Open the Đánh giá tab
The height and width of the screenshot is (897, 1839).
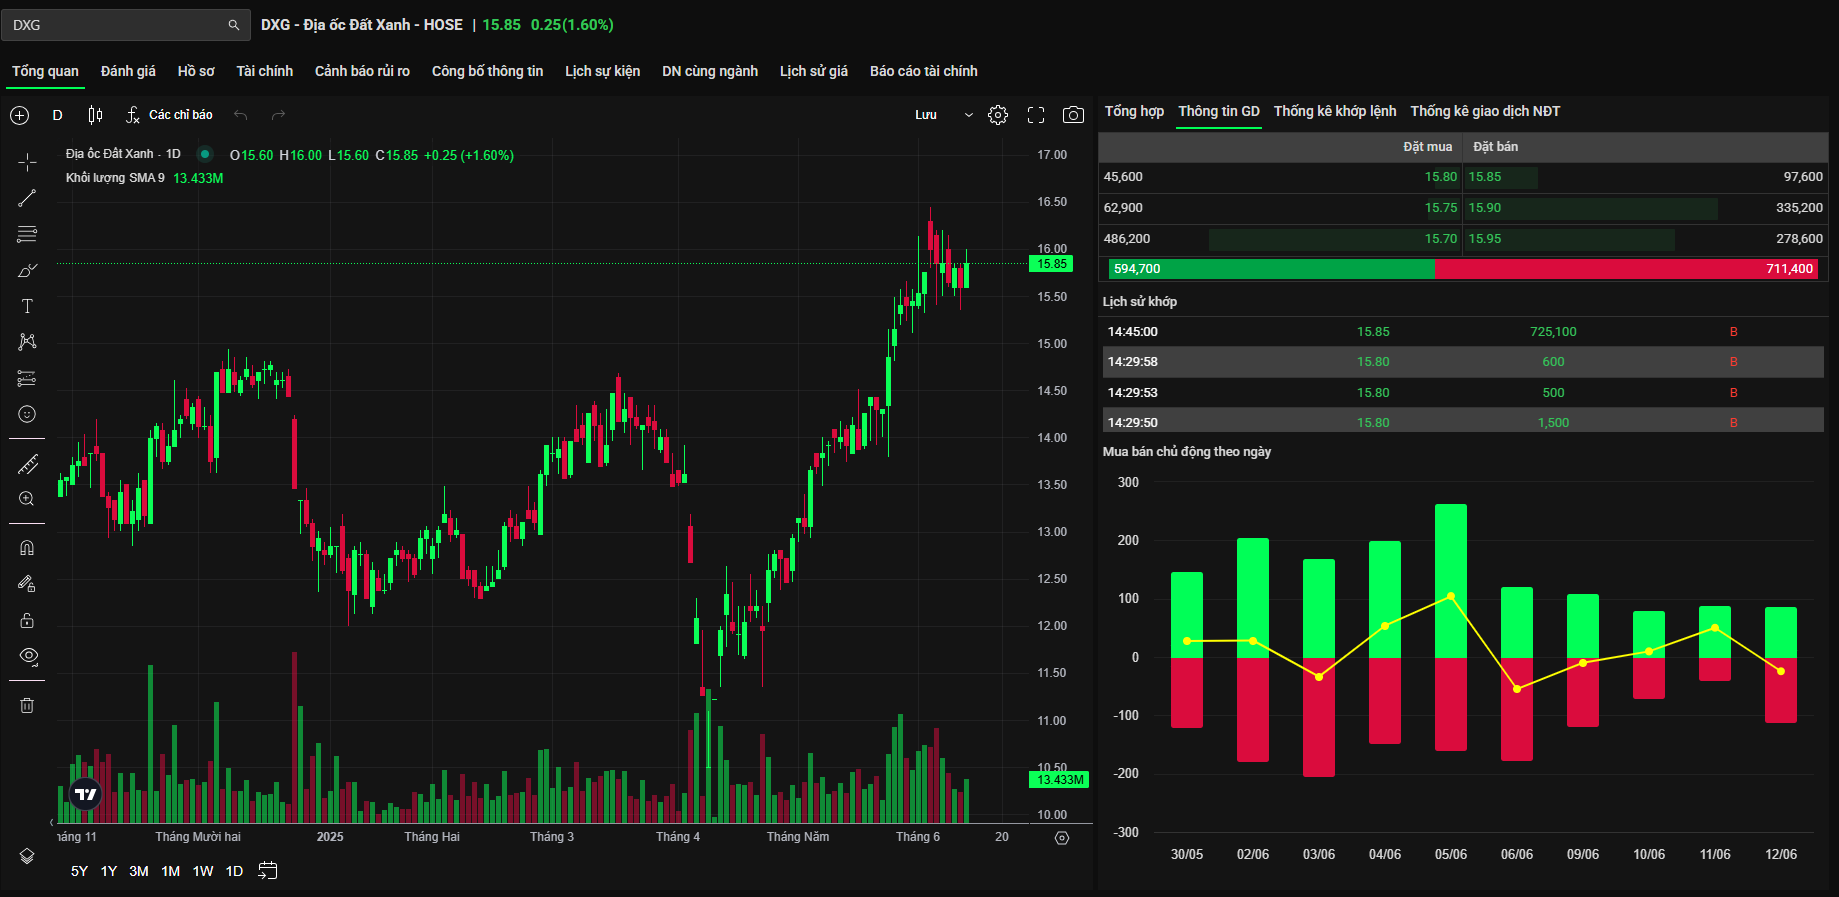pos(128,71)
